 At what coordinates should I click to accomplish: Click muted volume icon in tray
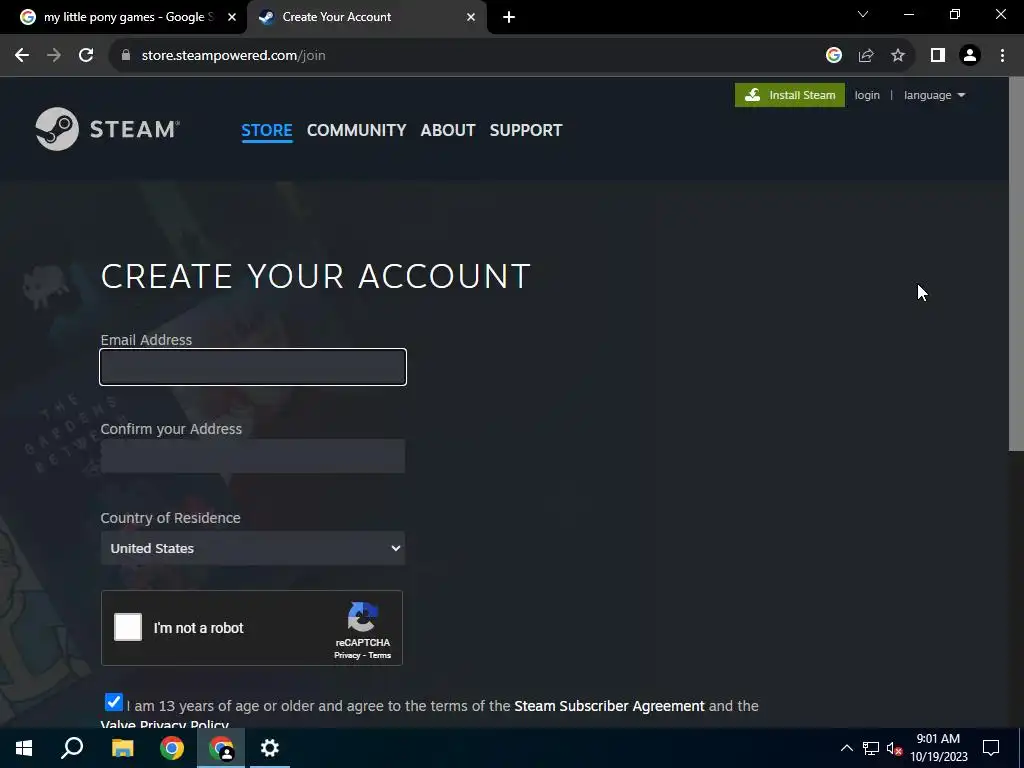tap(894, 748)
